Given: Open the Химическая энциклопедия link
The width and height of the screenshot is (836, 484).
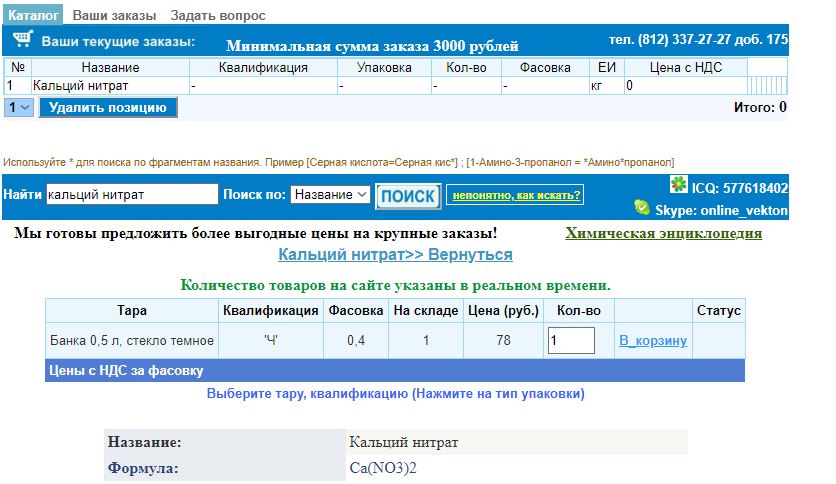Looking at the screenshot, I should pyautogui.click(x=663, y=233).
